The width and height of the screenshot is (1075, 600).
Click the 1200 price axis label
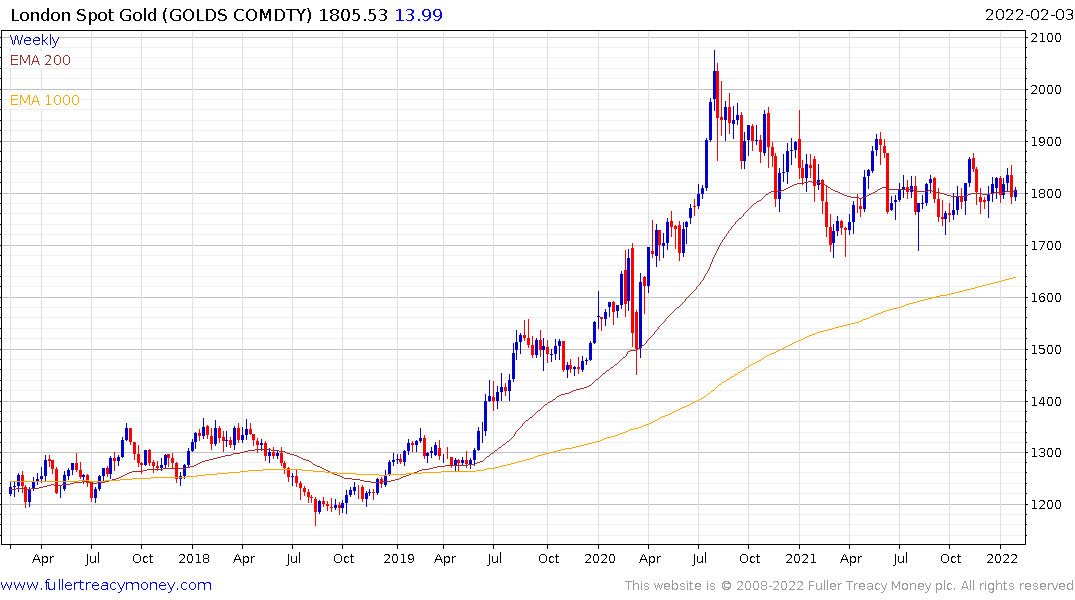click(x=1046, y=505)
